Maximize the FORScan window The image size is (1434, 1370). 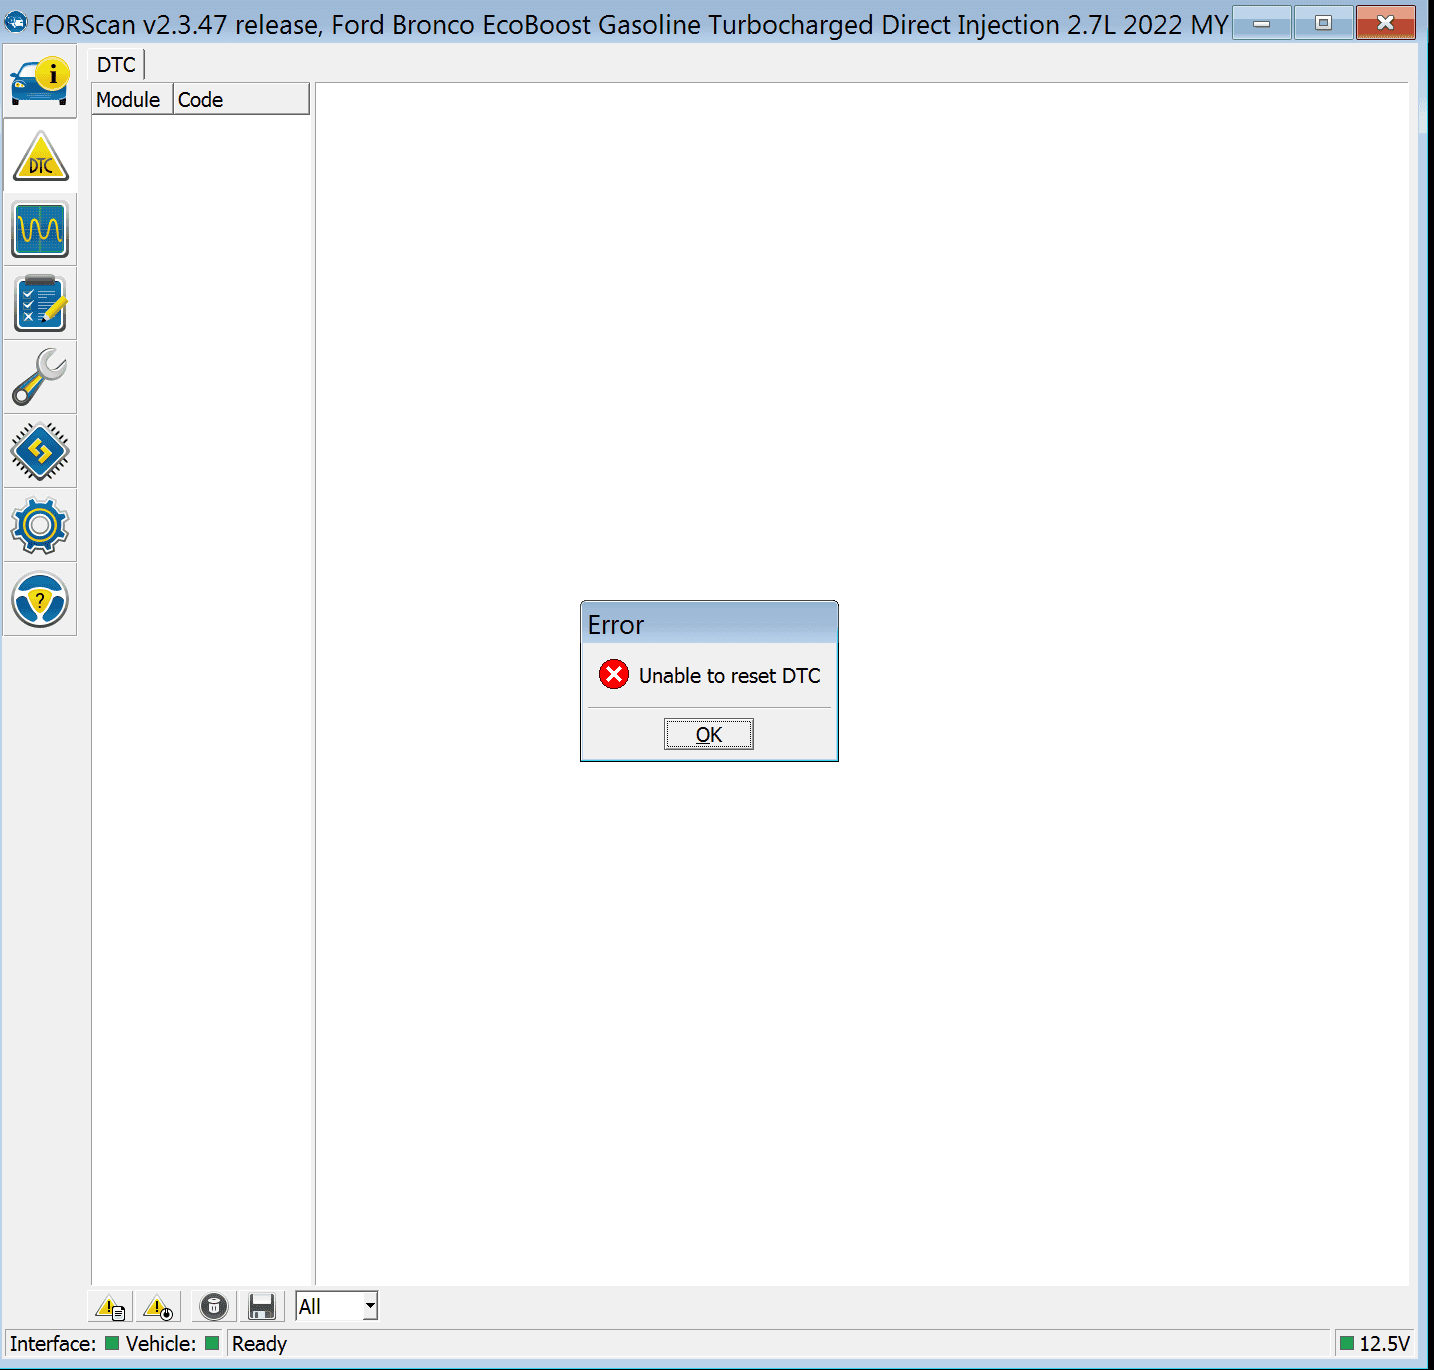(x=1323, y=22)
